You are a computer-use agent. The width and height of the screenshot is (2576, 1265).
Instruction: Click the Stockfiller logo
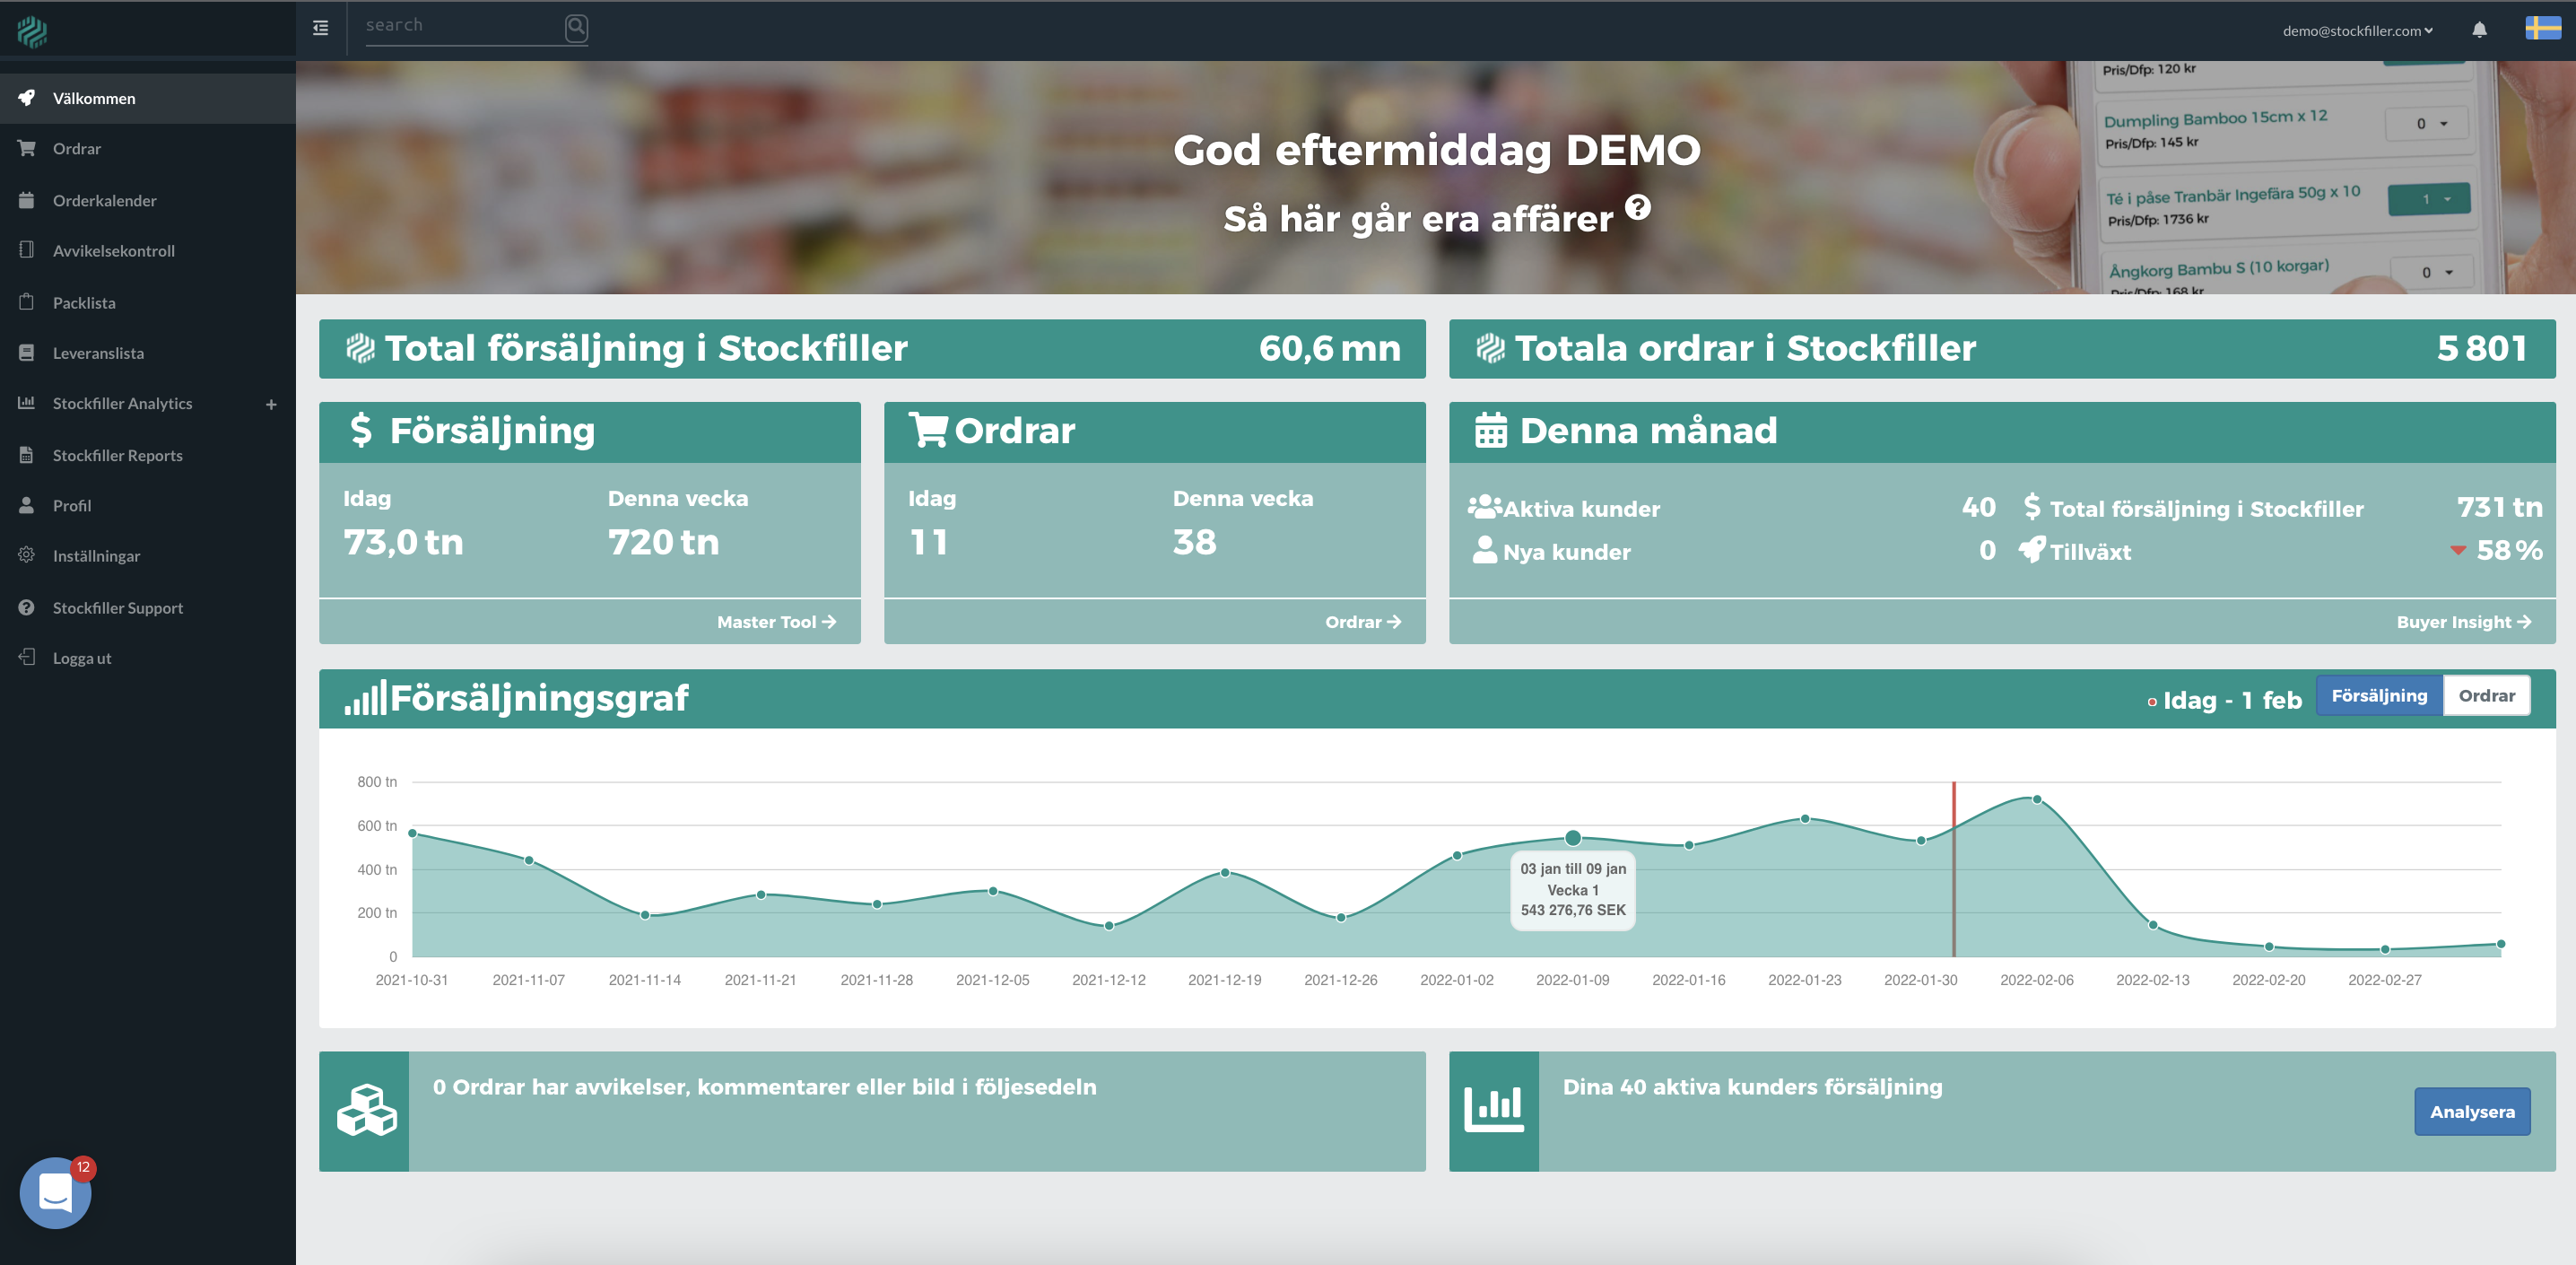(32, 32)
